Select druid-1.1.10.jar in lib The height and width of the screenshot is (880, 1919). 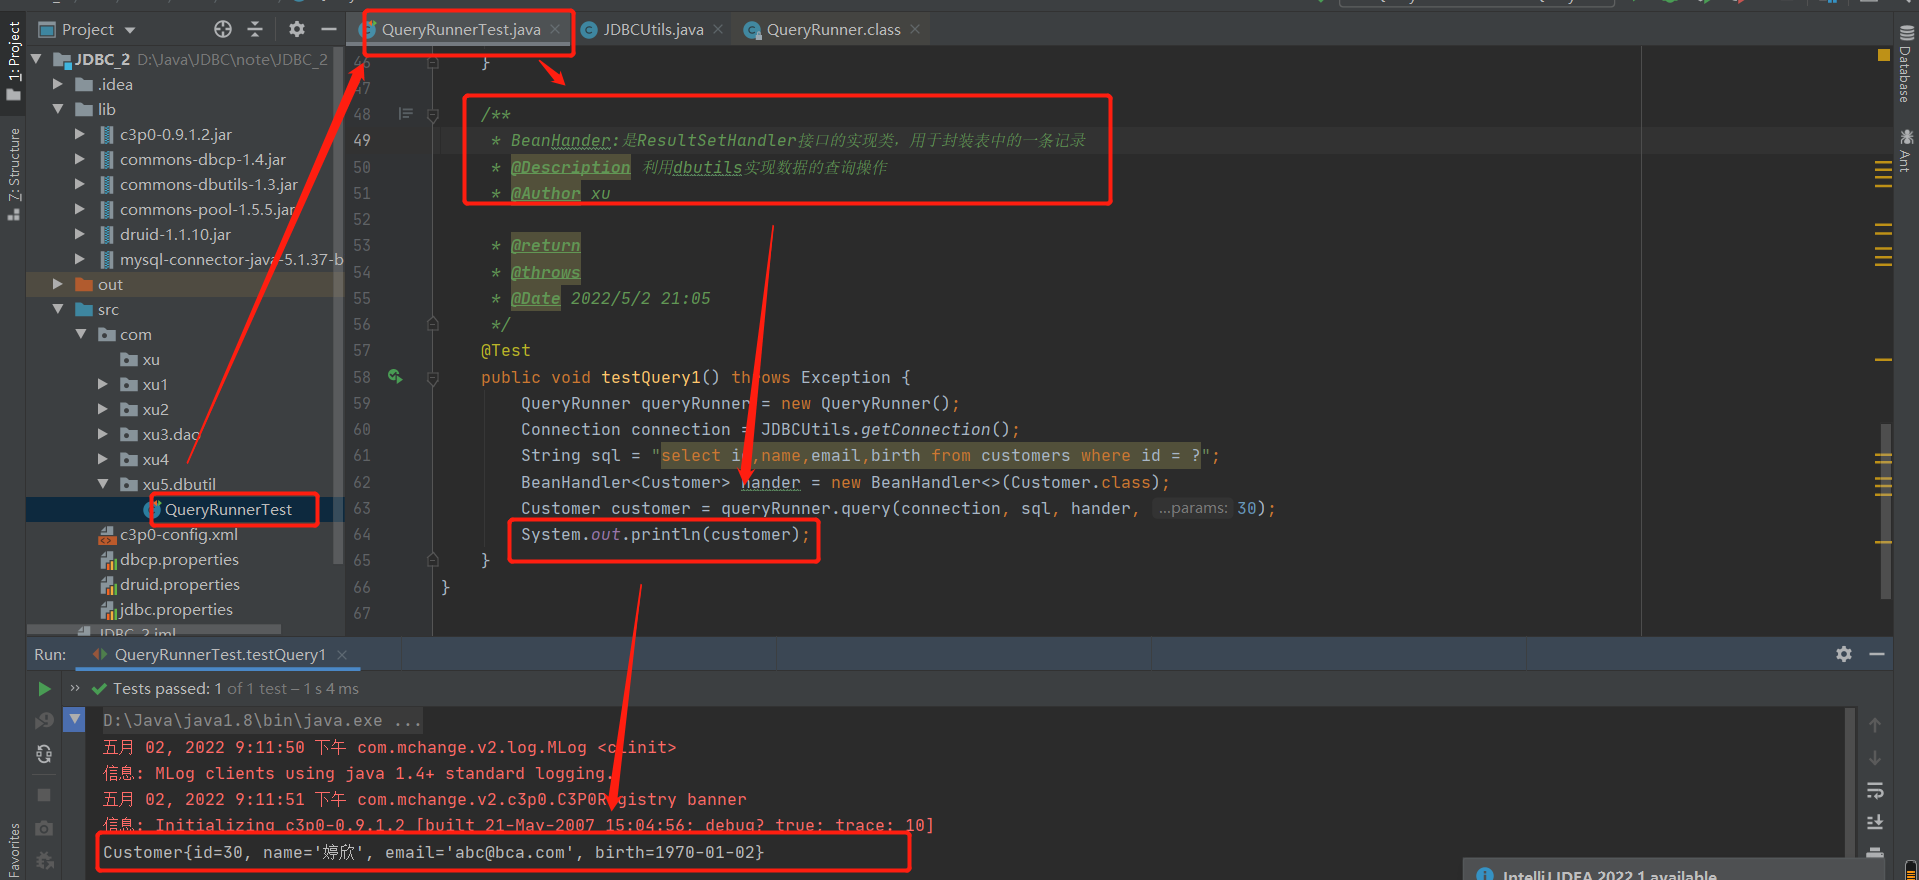[175, 235]
